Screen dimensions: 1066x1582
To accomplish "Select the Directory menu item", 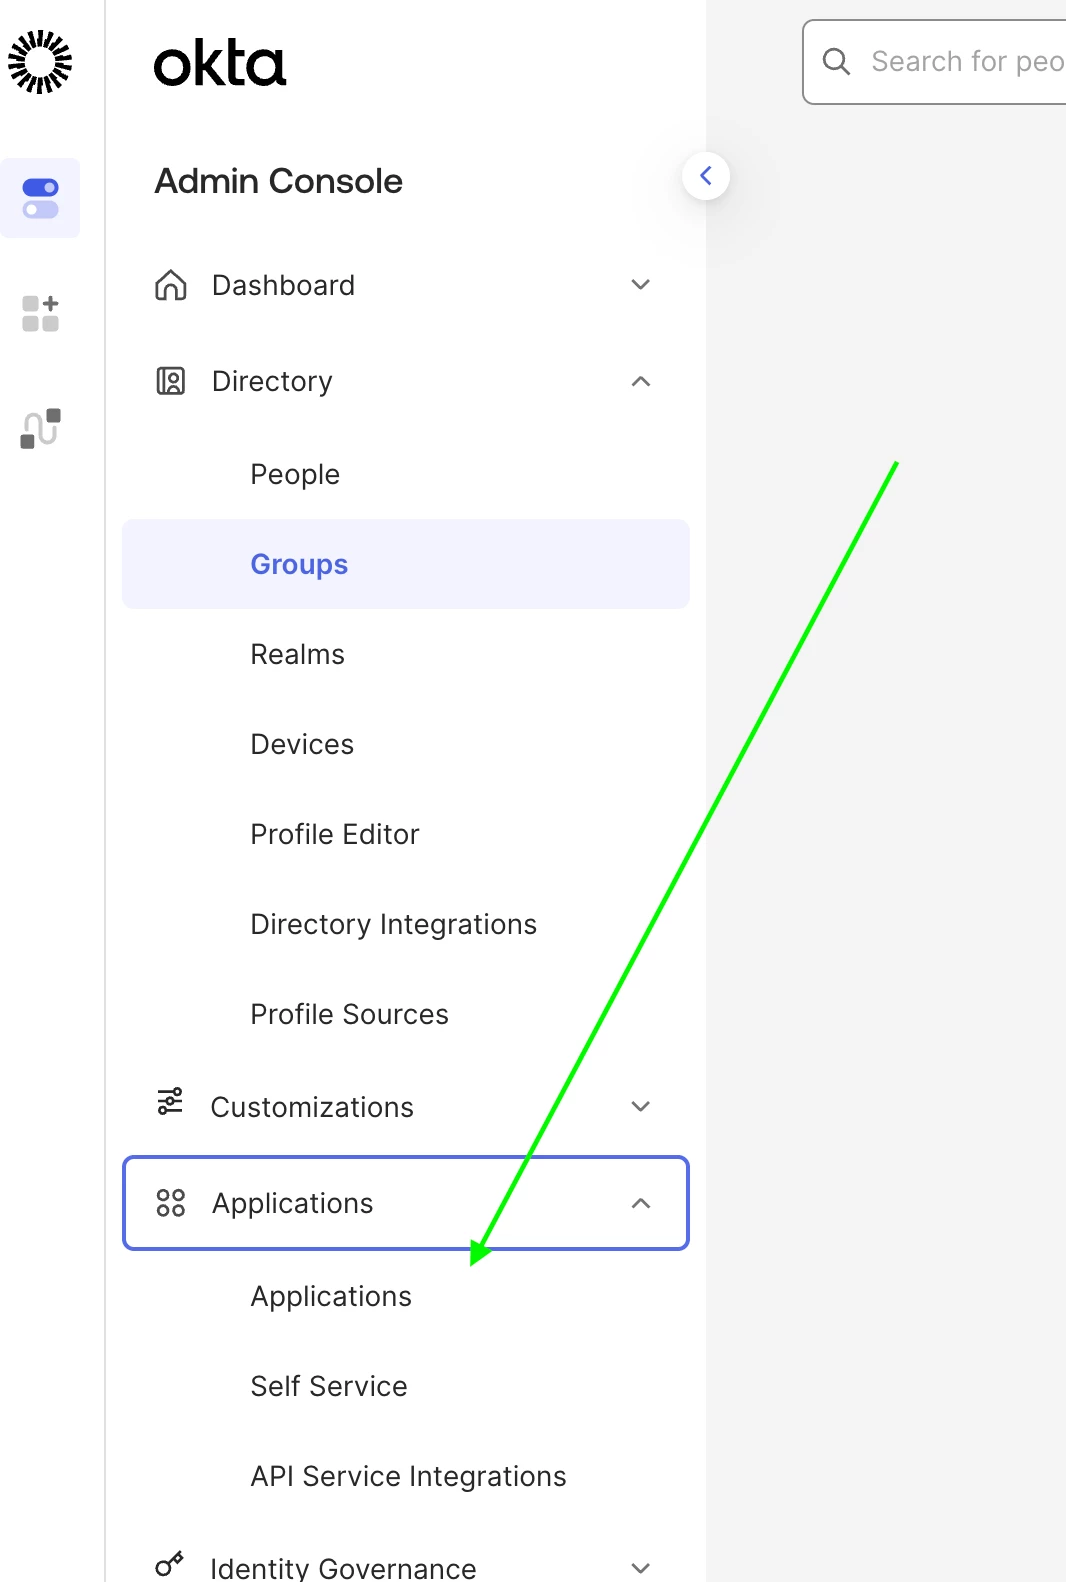I will coord(406,381).
